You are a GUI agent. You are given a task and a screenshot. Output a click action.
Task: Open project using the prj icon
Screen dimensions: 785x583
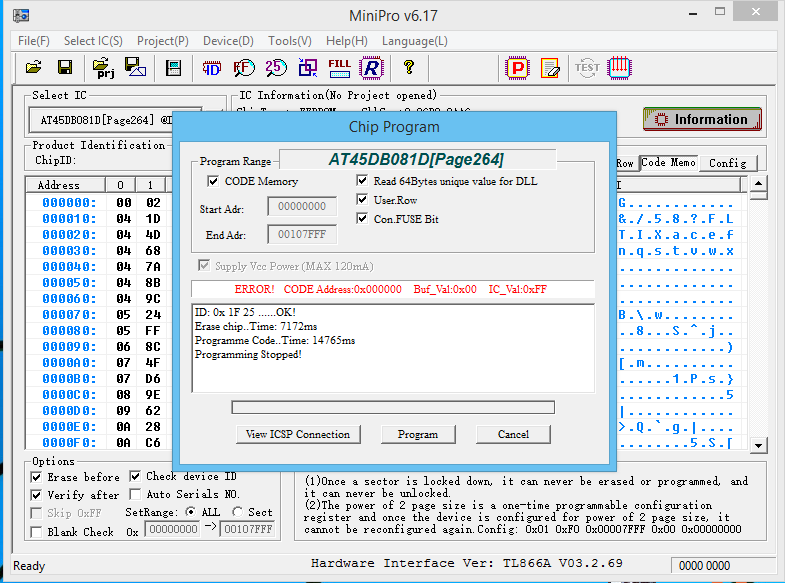(x=102, y=68)
